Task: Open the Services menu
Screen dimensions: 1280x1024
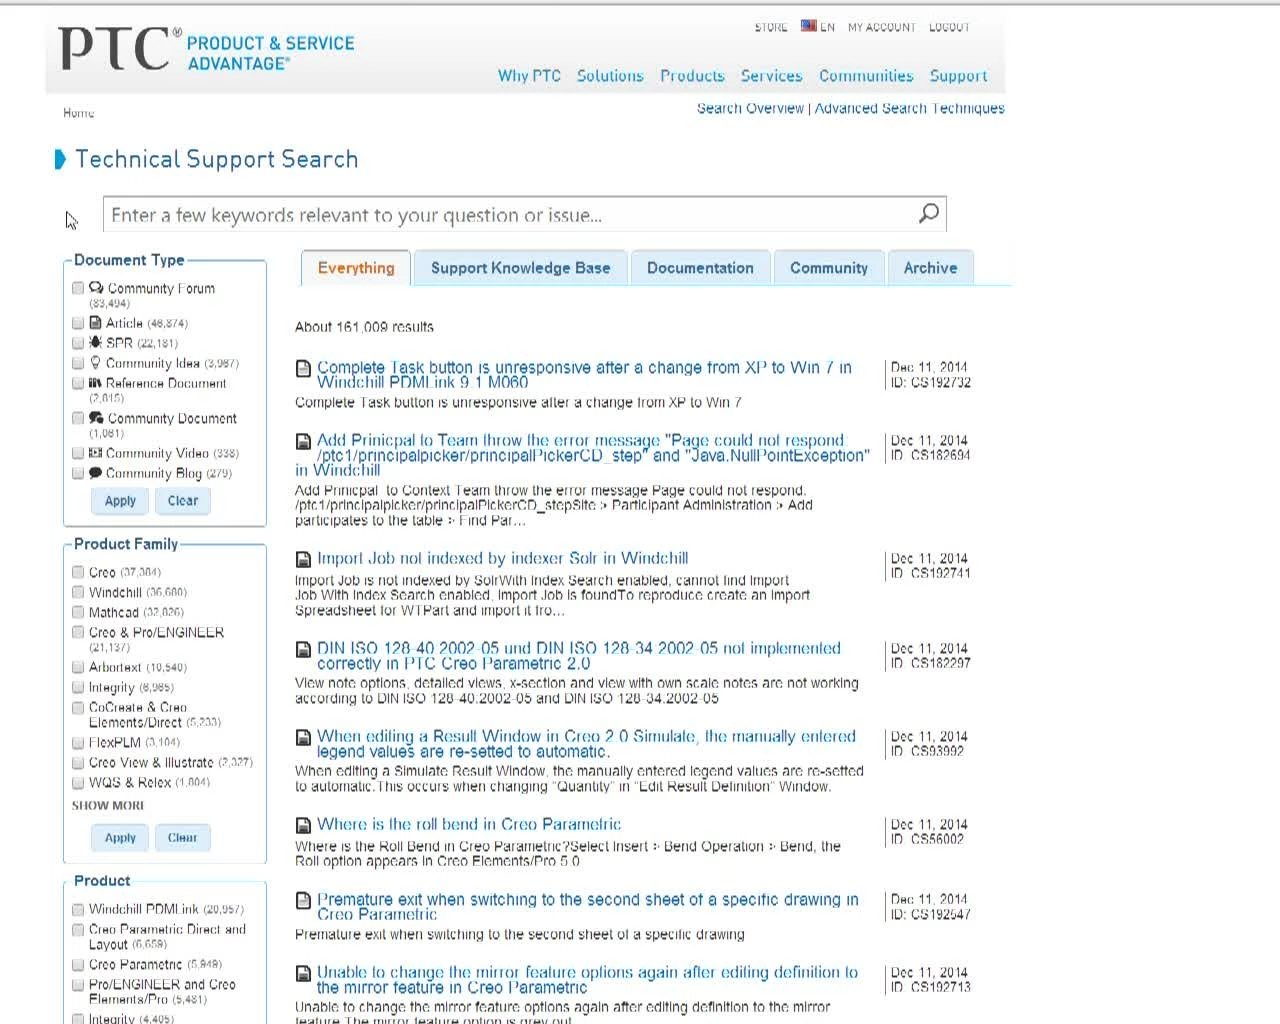Action: 771,76
